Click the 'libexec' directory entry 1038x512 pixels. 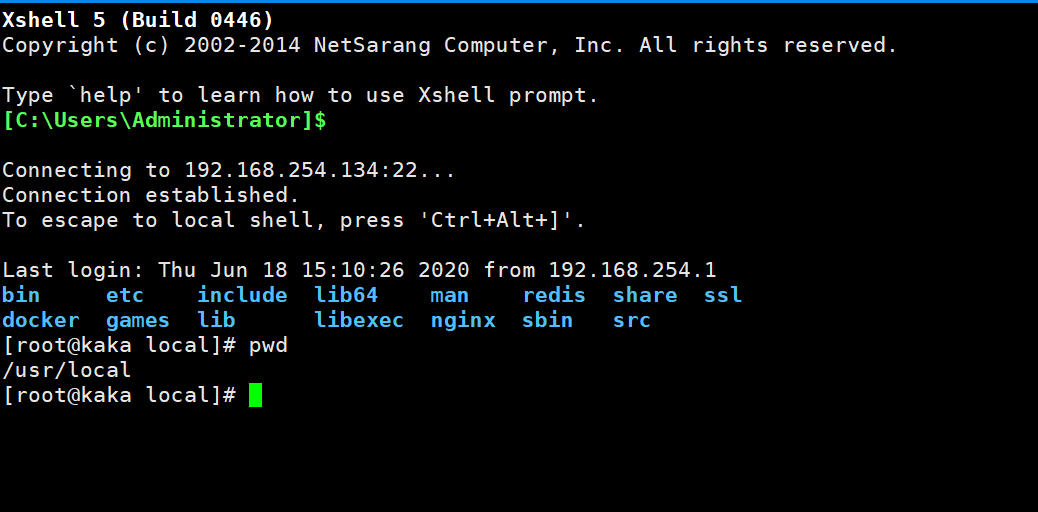359,321
